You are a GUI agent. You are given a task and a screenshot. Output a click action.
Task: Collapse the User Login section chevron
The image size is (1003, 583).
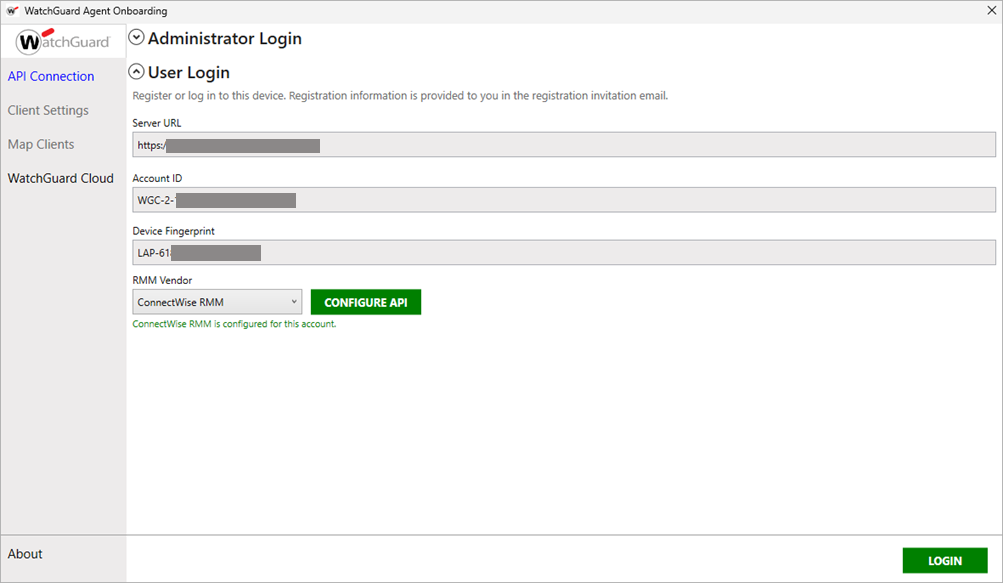pyautogui.click(x=137, y=72)
